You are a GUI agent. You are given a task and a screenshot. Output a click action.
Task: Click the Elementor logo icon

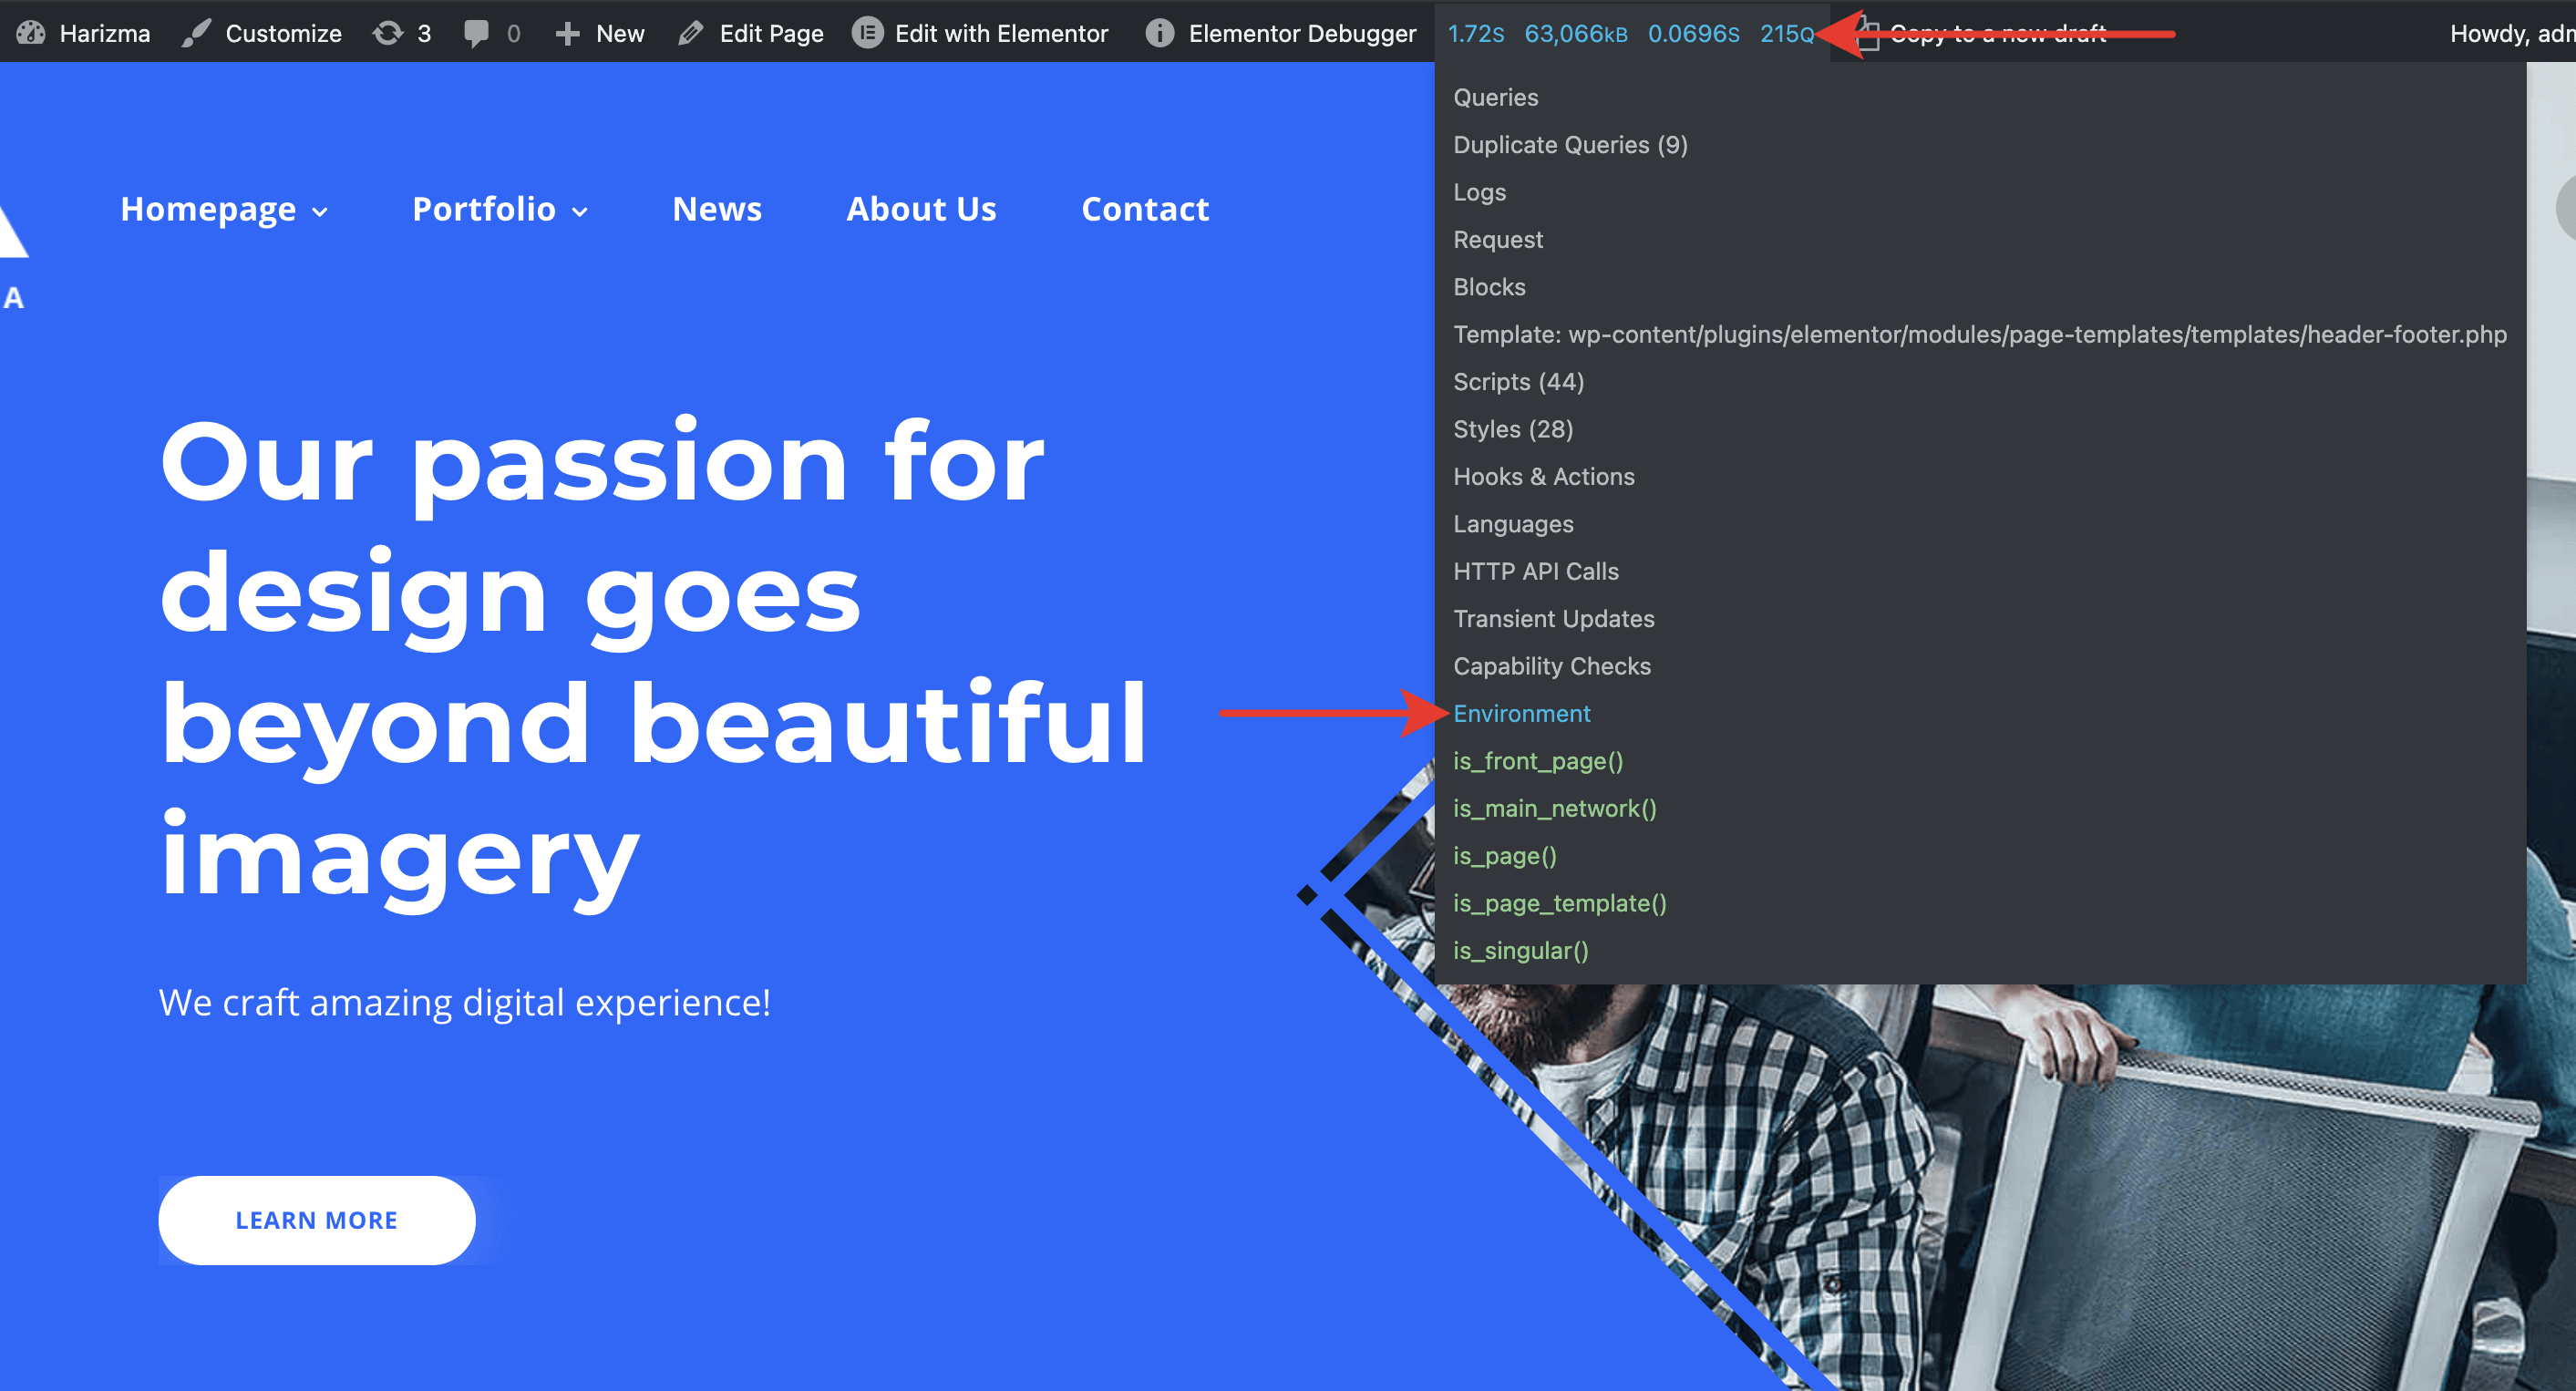(x=867, y=33)
